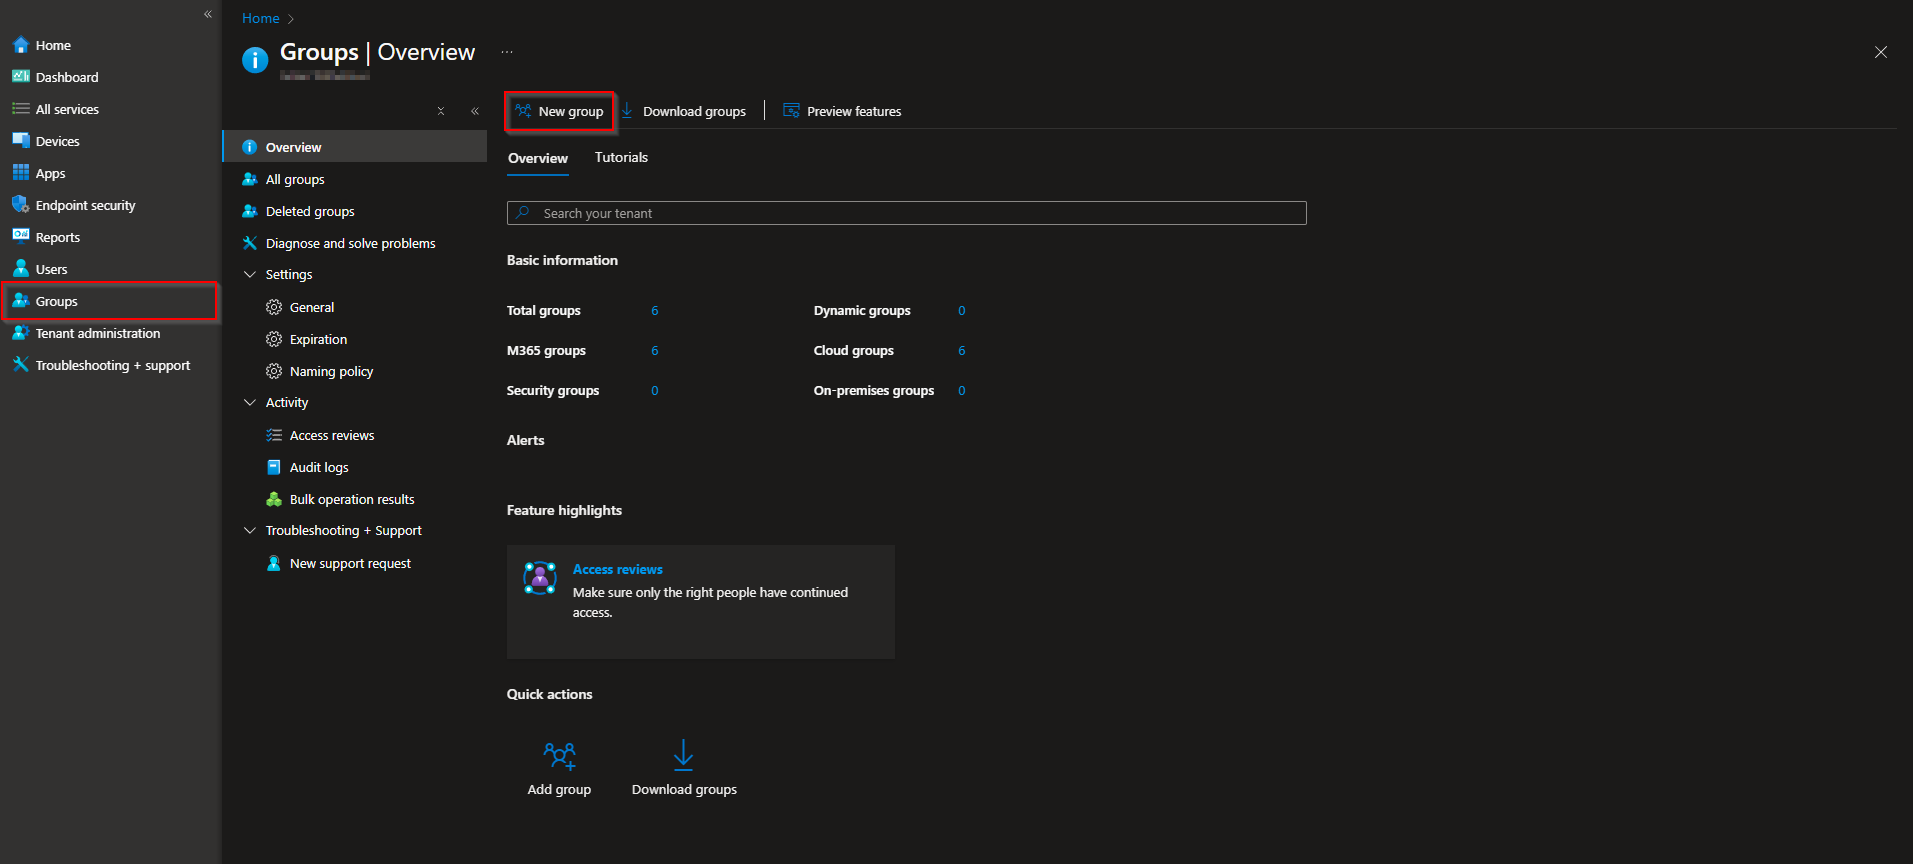Collapse the Activity section chevron
The height and width of the screenshot is (864, 1913).
coord(250,402)
